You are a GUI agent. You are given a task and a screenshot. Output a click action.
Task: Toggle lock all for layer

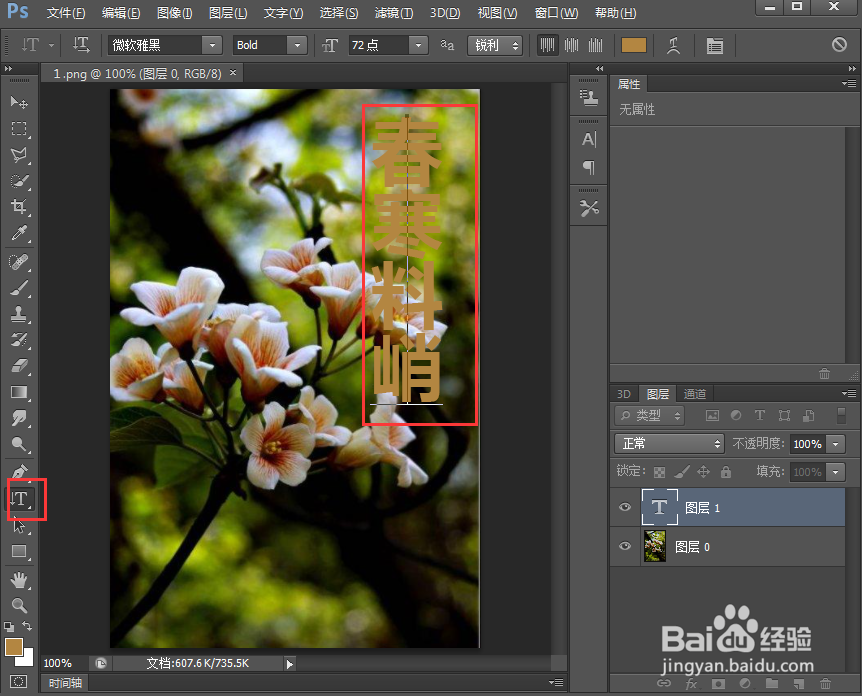pos(726,472)
